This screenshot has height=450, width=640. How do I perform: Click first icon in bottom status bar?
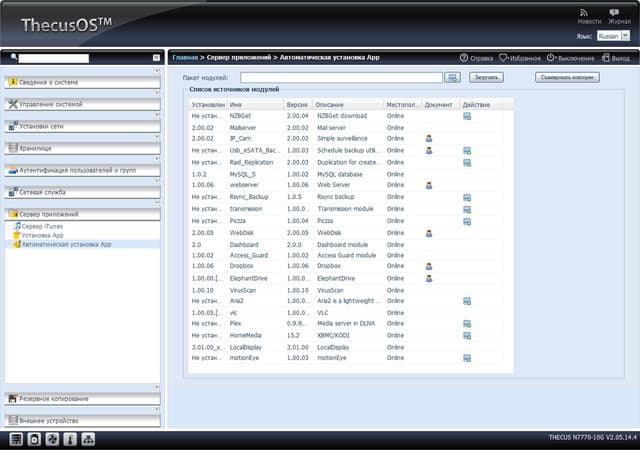point(16,439)
